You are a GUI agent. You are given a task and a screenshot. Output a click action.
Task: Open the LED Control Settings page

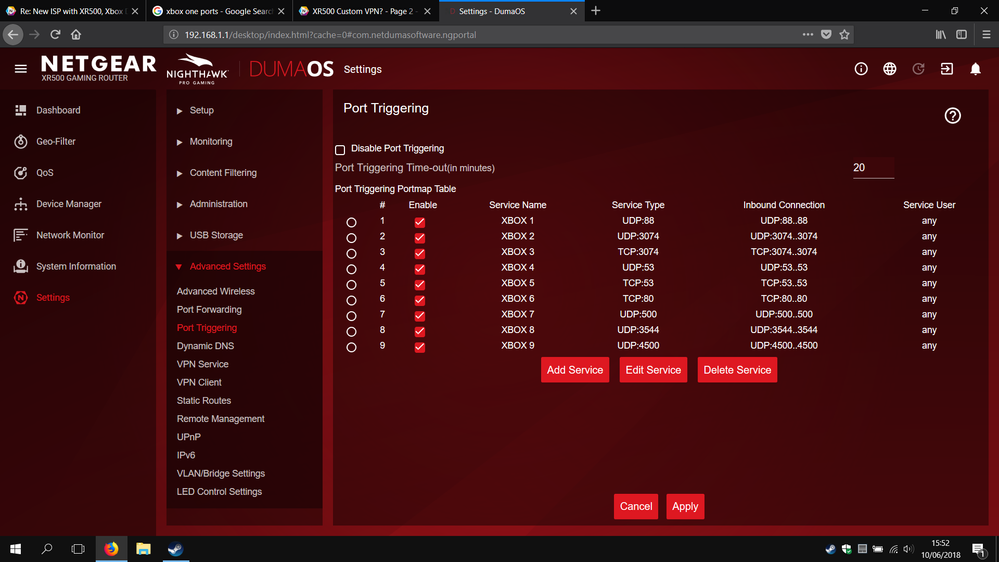pos(219,492)
